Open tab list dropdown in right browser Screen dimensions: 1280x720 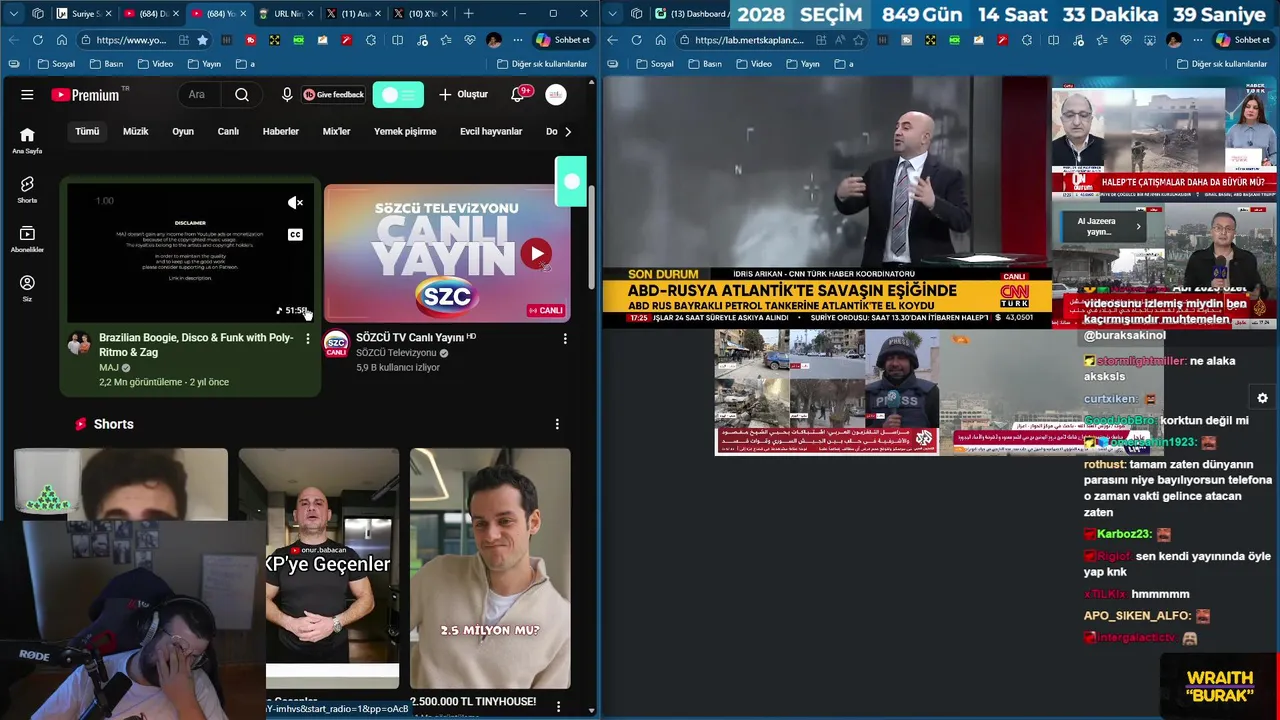613,14
